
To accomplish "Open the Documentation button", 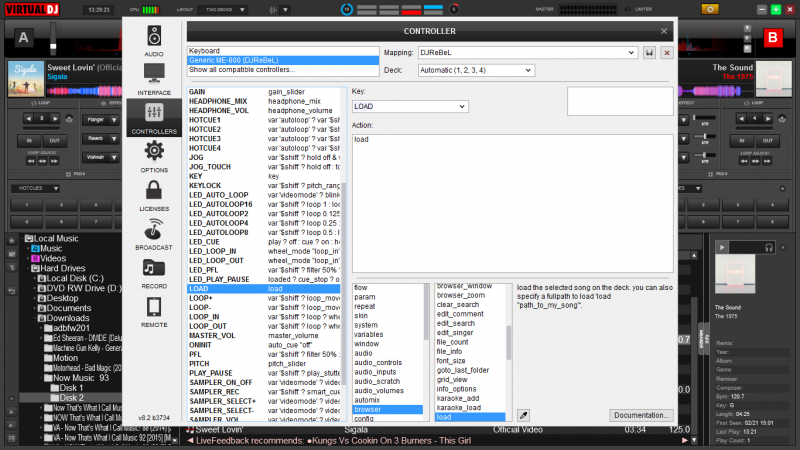I will coord(641,415).
